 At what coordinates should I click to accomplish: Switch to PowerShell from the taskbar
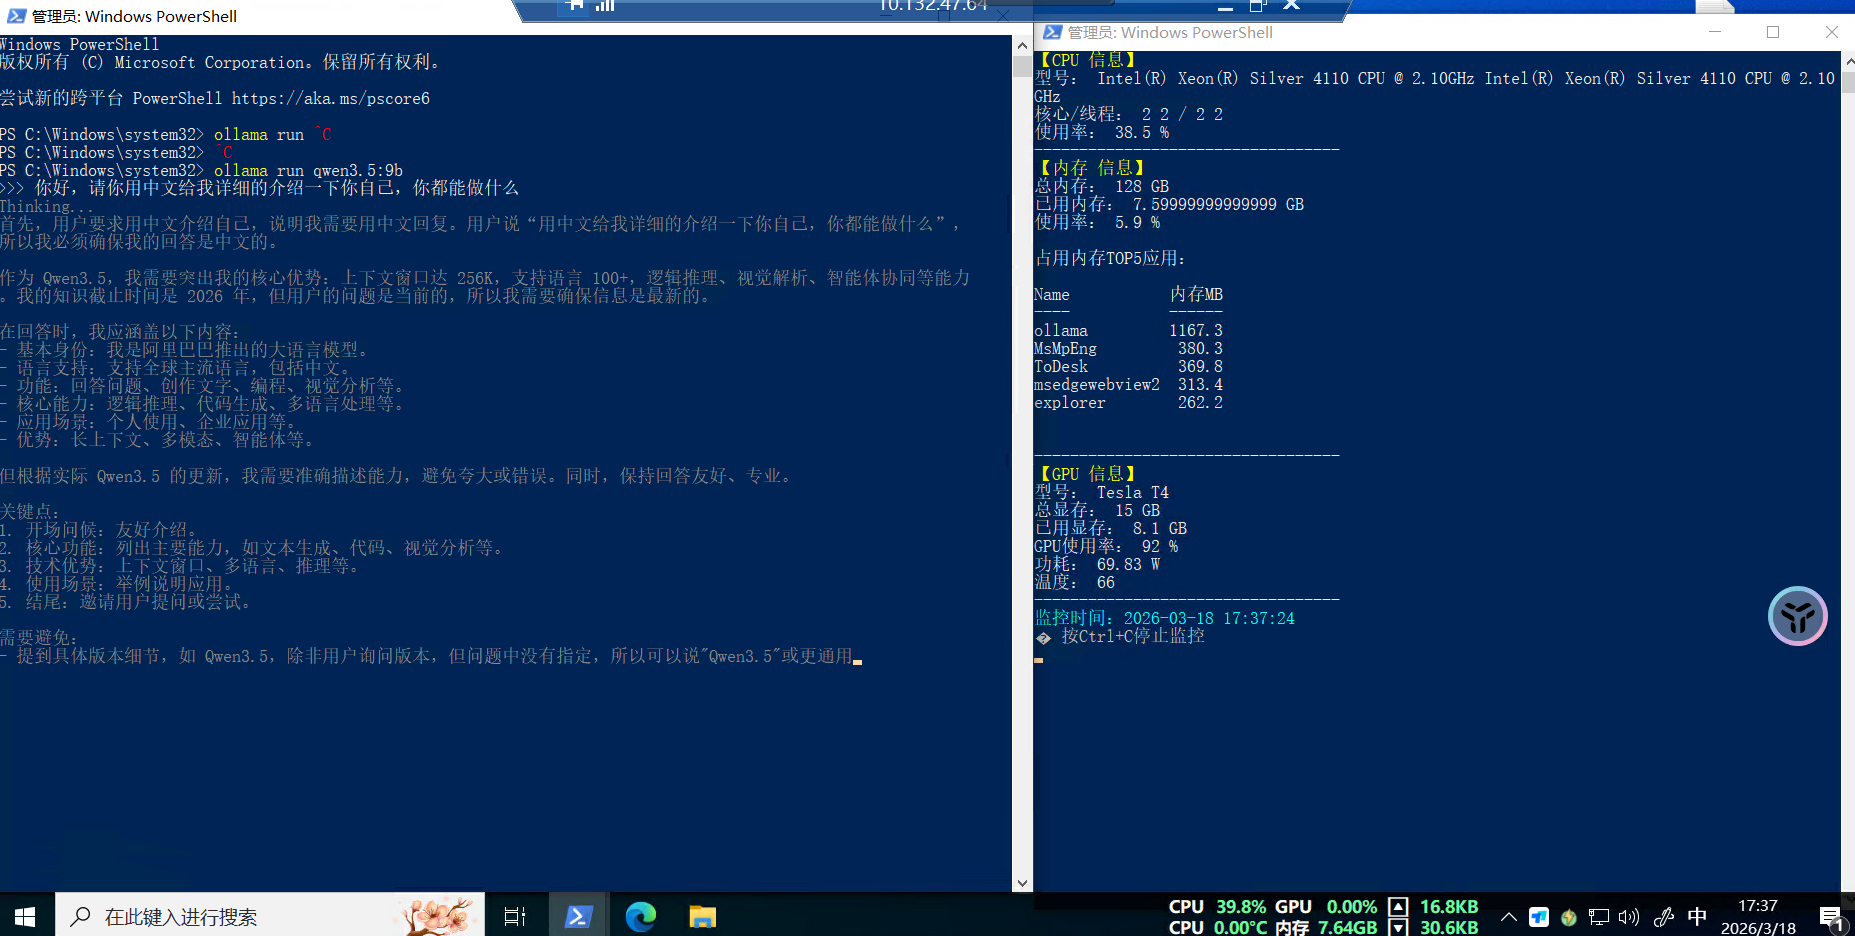click(578, 916)
